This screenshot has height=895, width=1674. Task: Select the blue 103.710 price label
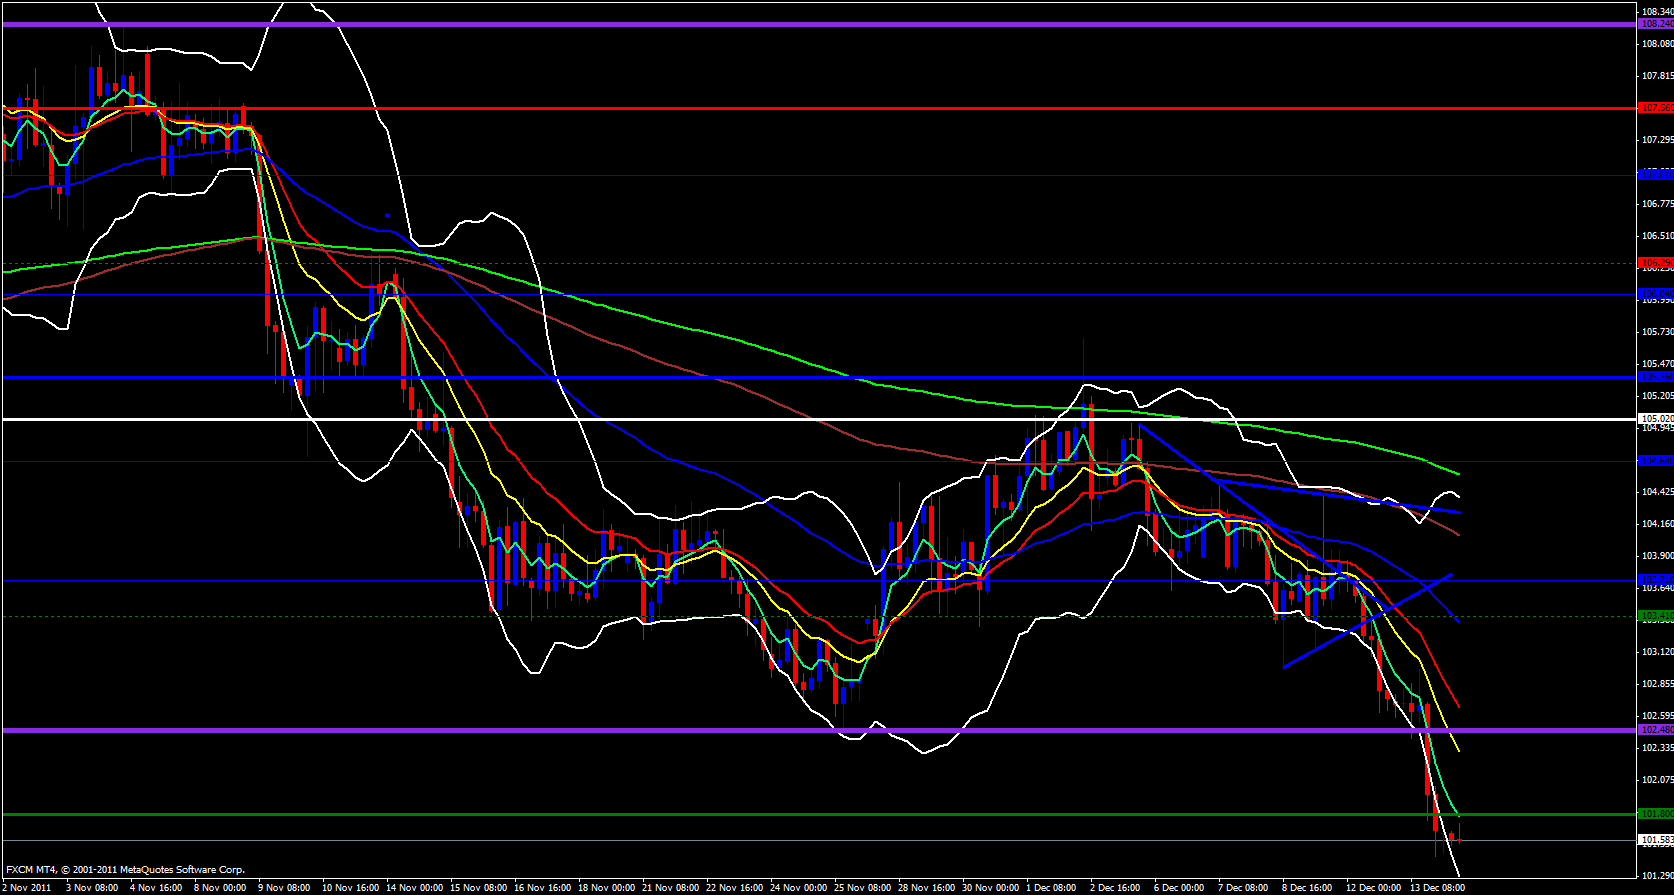pos(1655,580)
